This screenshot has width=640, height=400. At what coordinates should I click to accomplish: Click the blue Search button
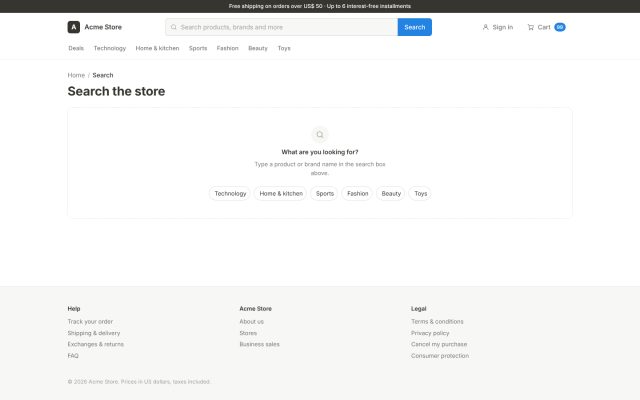[x=415, y=27]
